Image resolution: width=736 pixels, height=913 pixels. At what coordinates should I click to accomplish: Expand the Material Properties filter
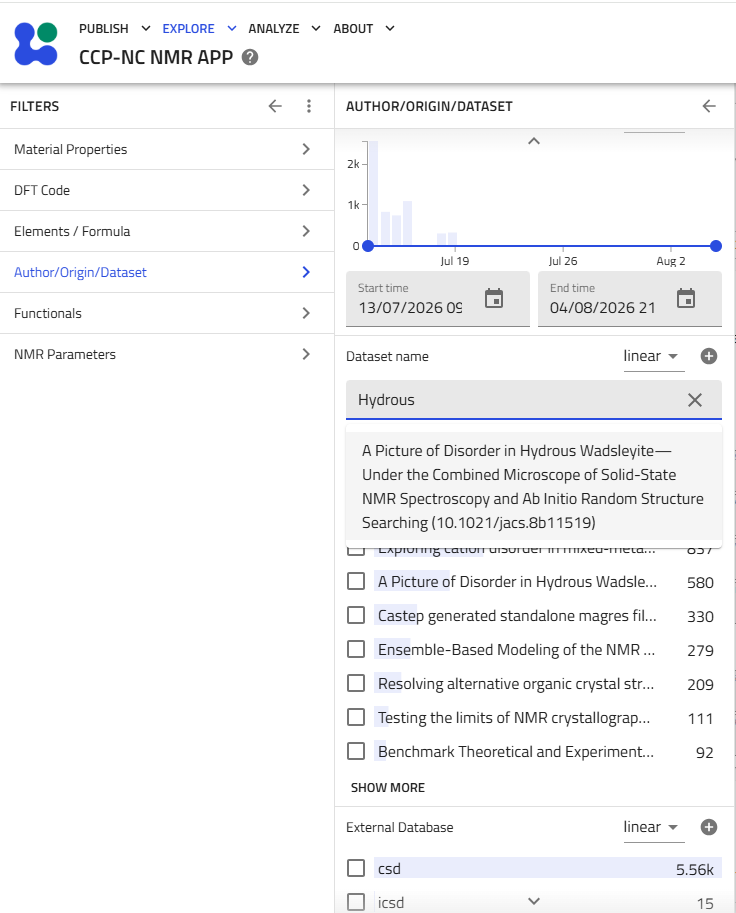[167, 149]
